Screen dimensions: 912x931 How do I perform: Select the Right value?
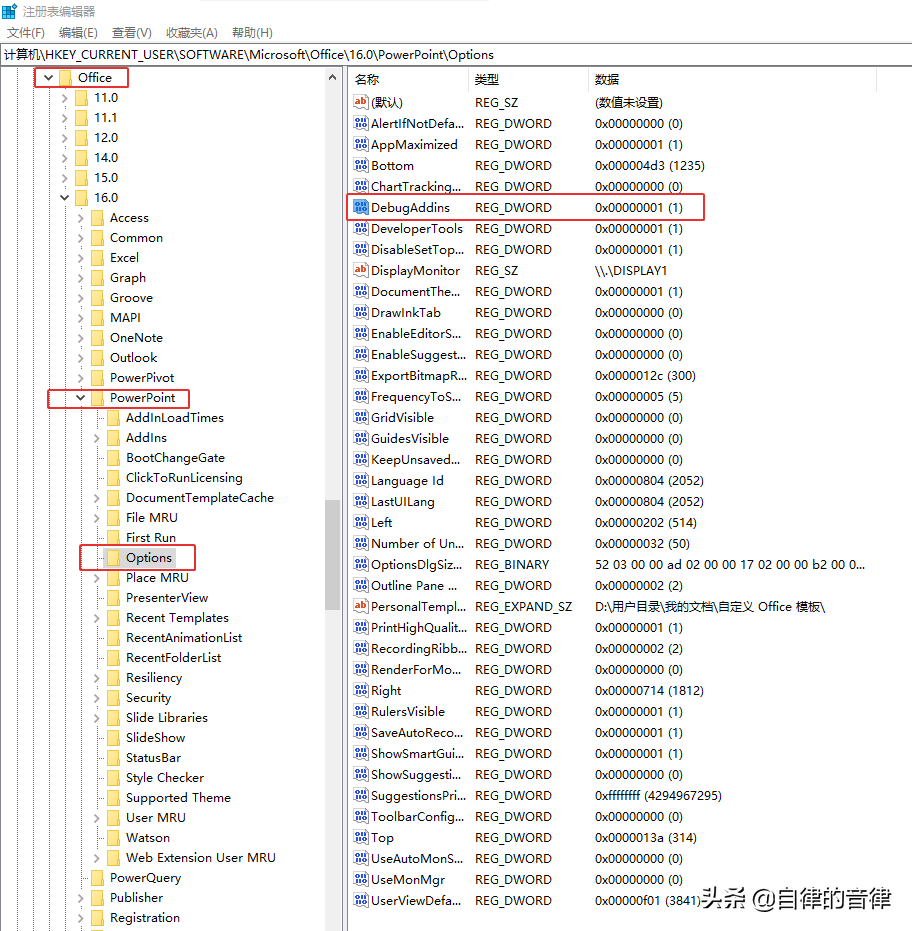(386, 691)
